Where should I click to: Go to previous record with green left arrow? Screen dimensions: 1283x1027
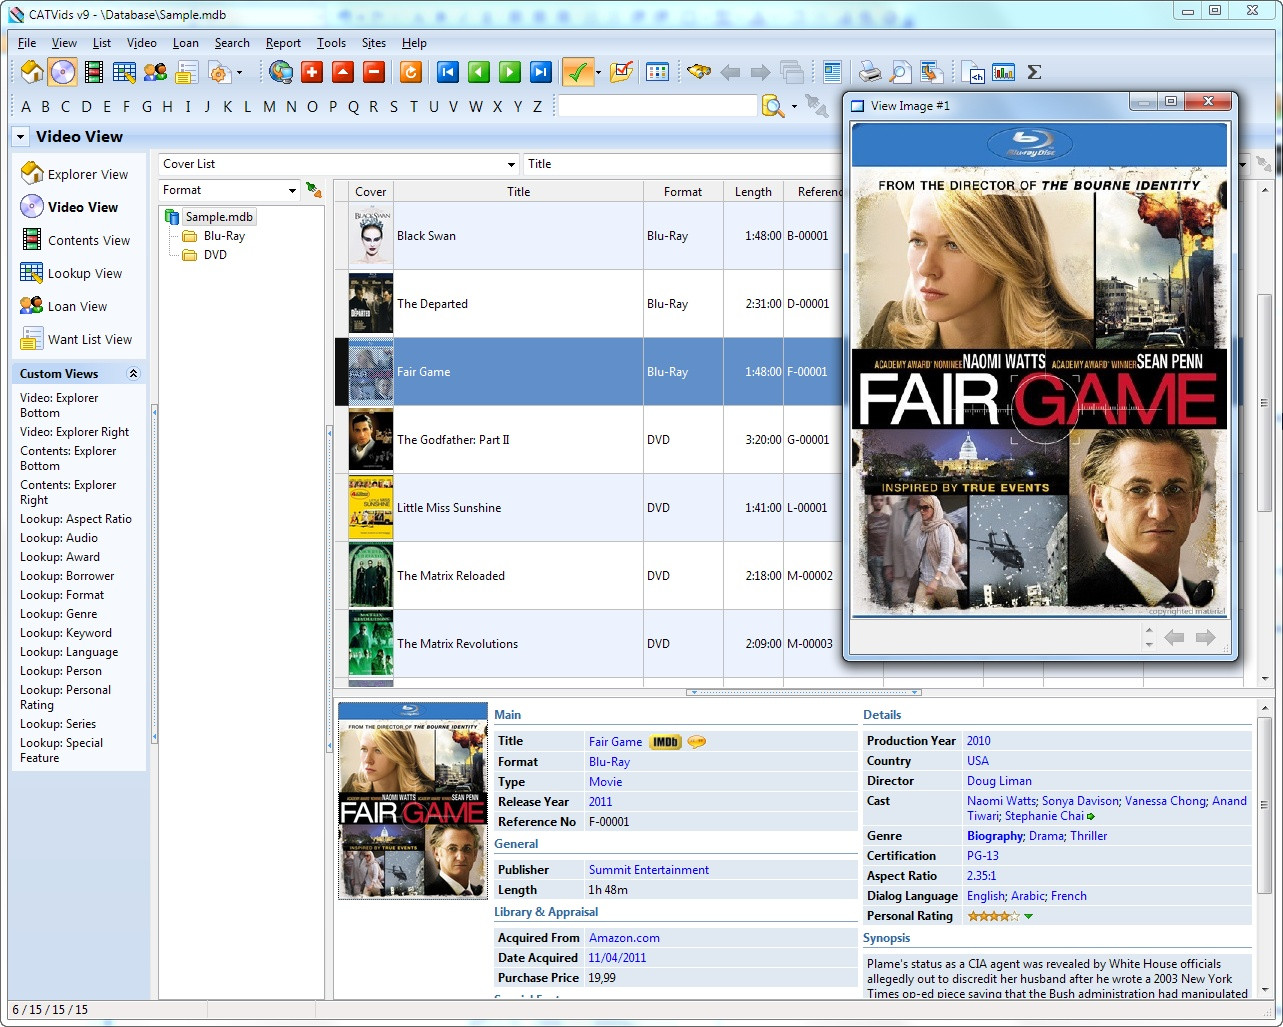479,72
